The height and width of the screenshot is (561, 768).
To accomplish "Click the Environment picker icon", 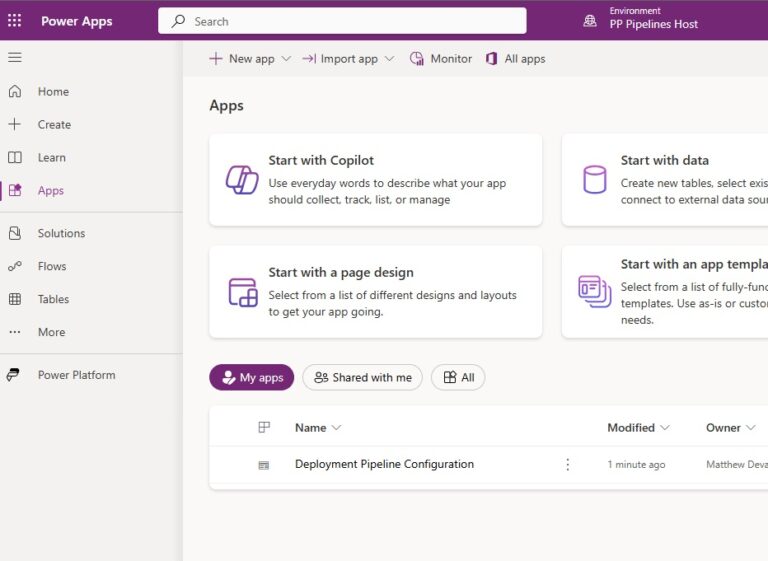I will tap(590, 21).
